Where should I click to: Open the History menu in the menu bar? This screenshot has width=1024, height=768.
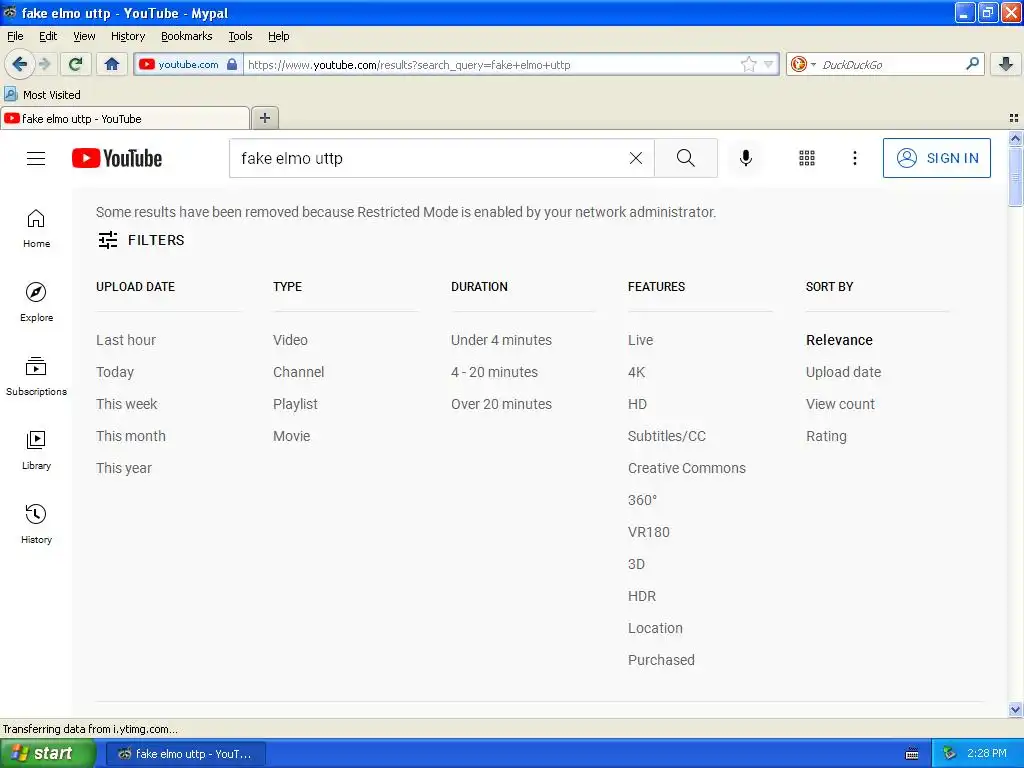click(x=127, y=36)
